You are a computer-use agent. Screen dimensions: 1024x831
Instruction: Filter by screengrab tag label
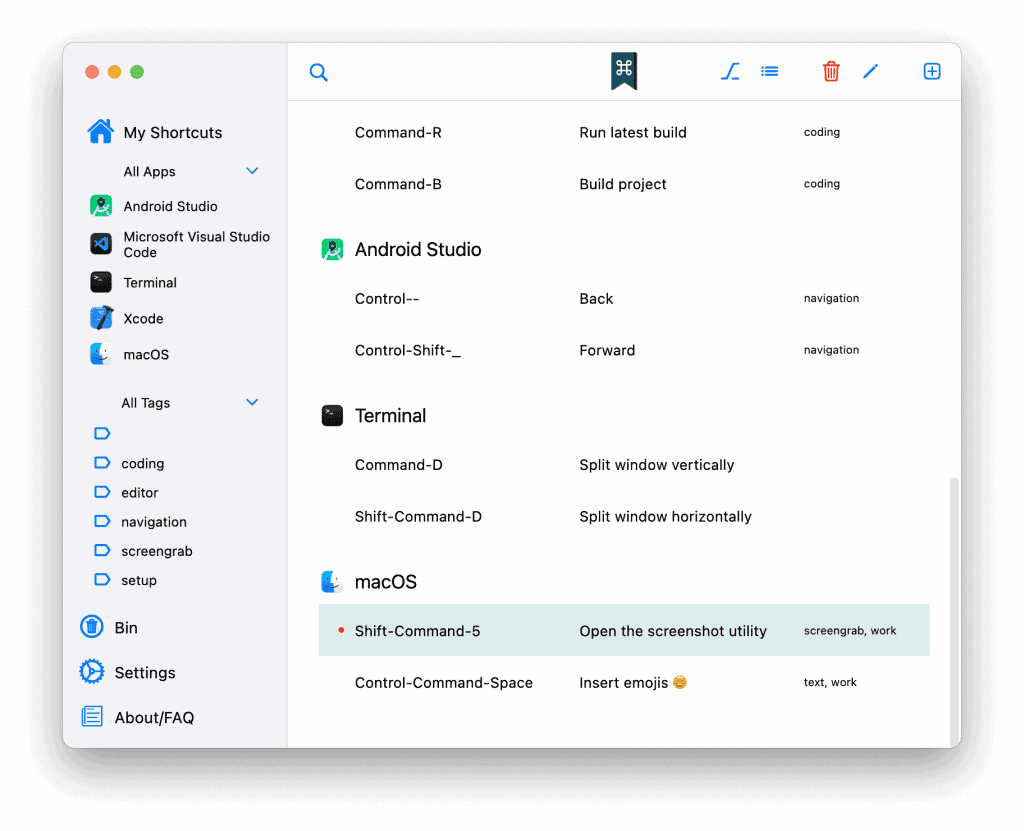pyautogui.click(x=157, y=551)
